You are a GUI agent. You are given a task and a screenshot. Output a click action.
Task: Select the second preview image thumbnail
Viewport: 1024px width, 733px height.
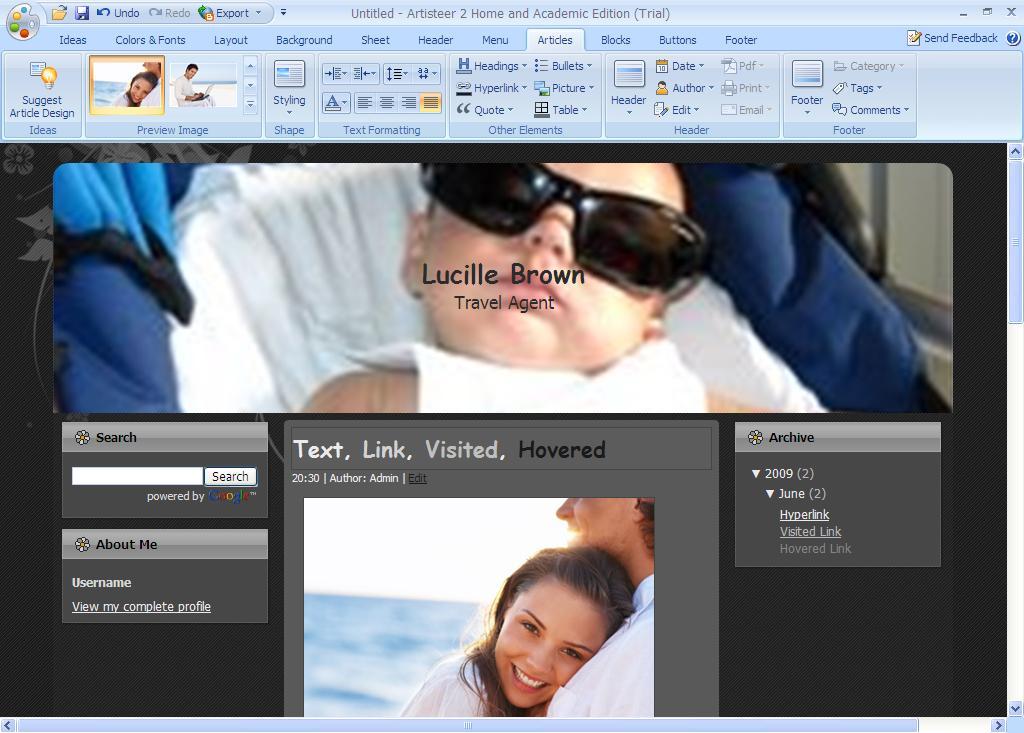click(x=203, y=85)
